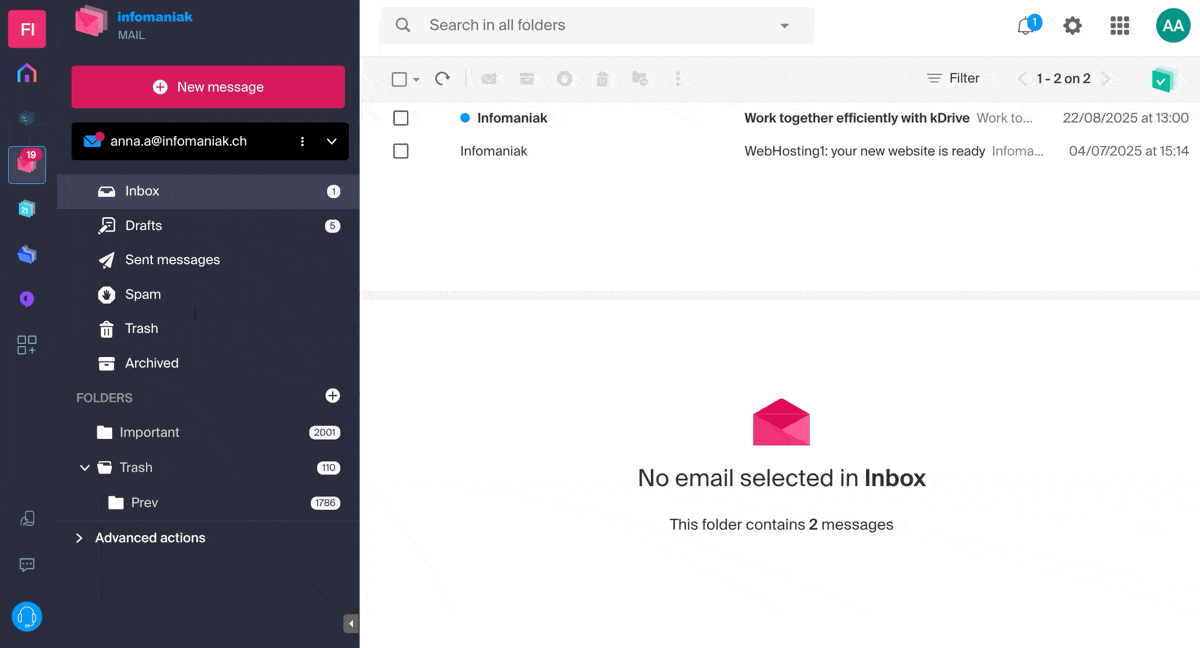Click the FI organization avatar

point(27,29)
